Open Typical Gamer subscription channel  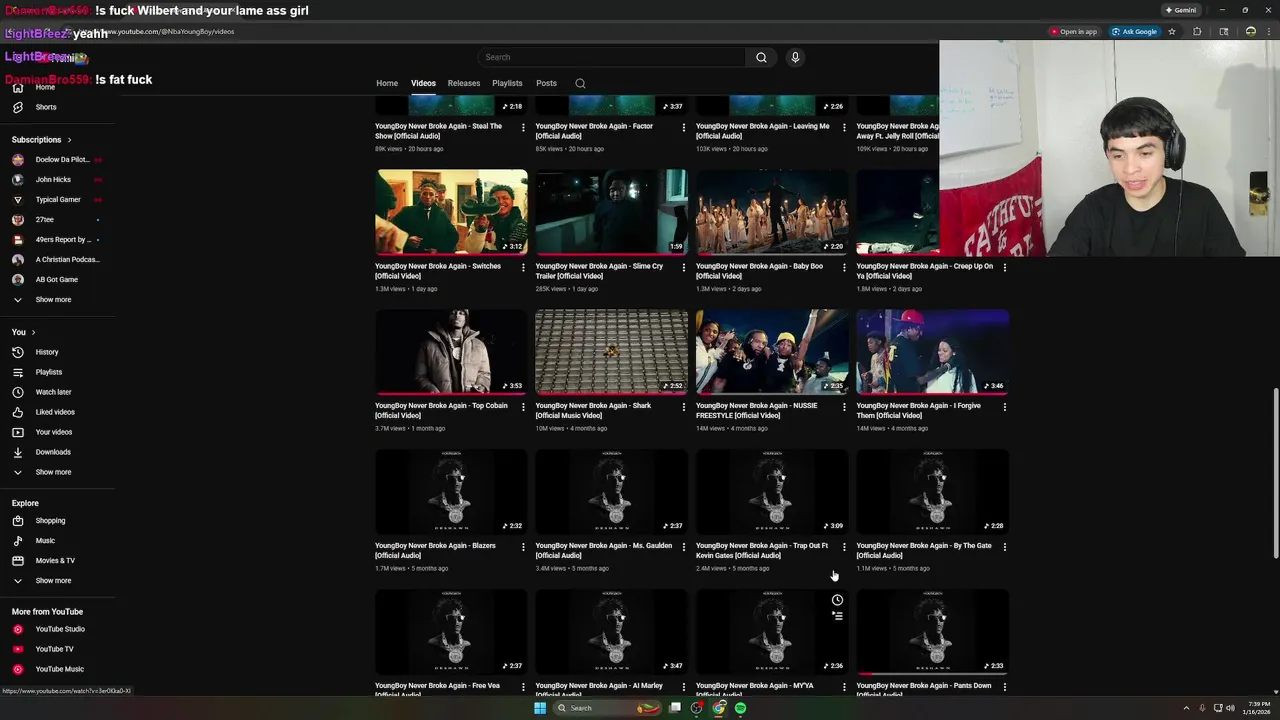58,200
